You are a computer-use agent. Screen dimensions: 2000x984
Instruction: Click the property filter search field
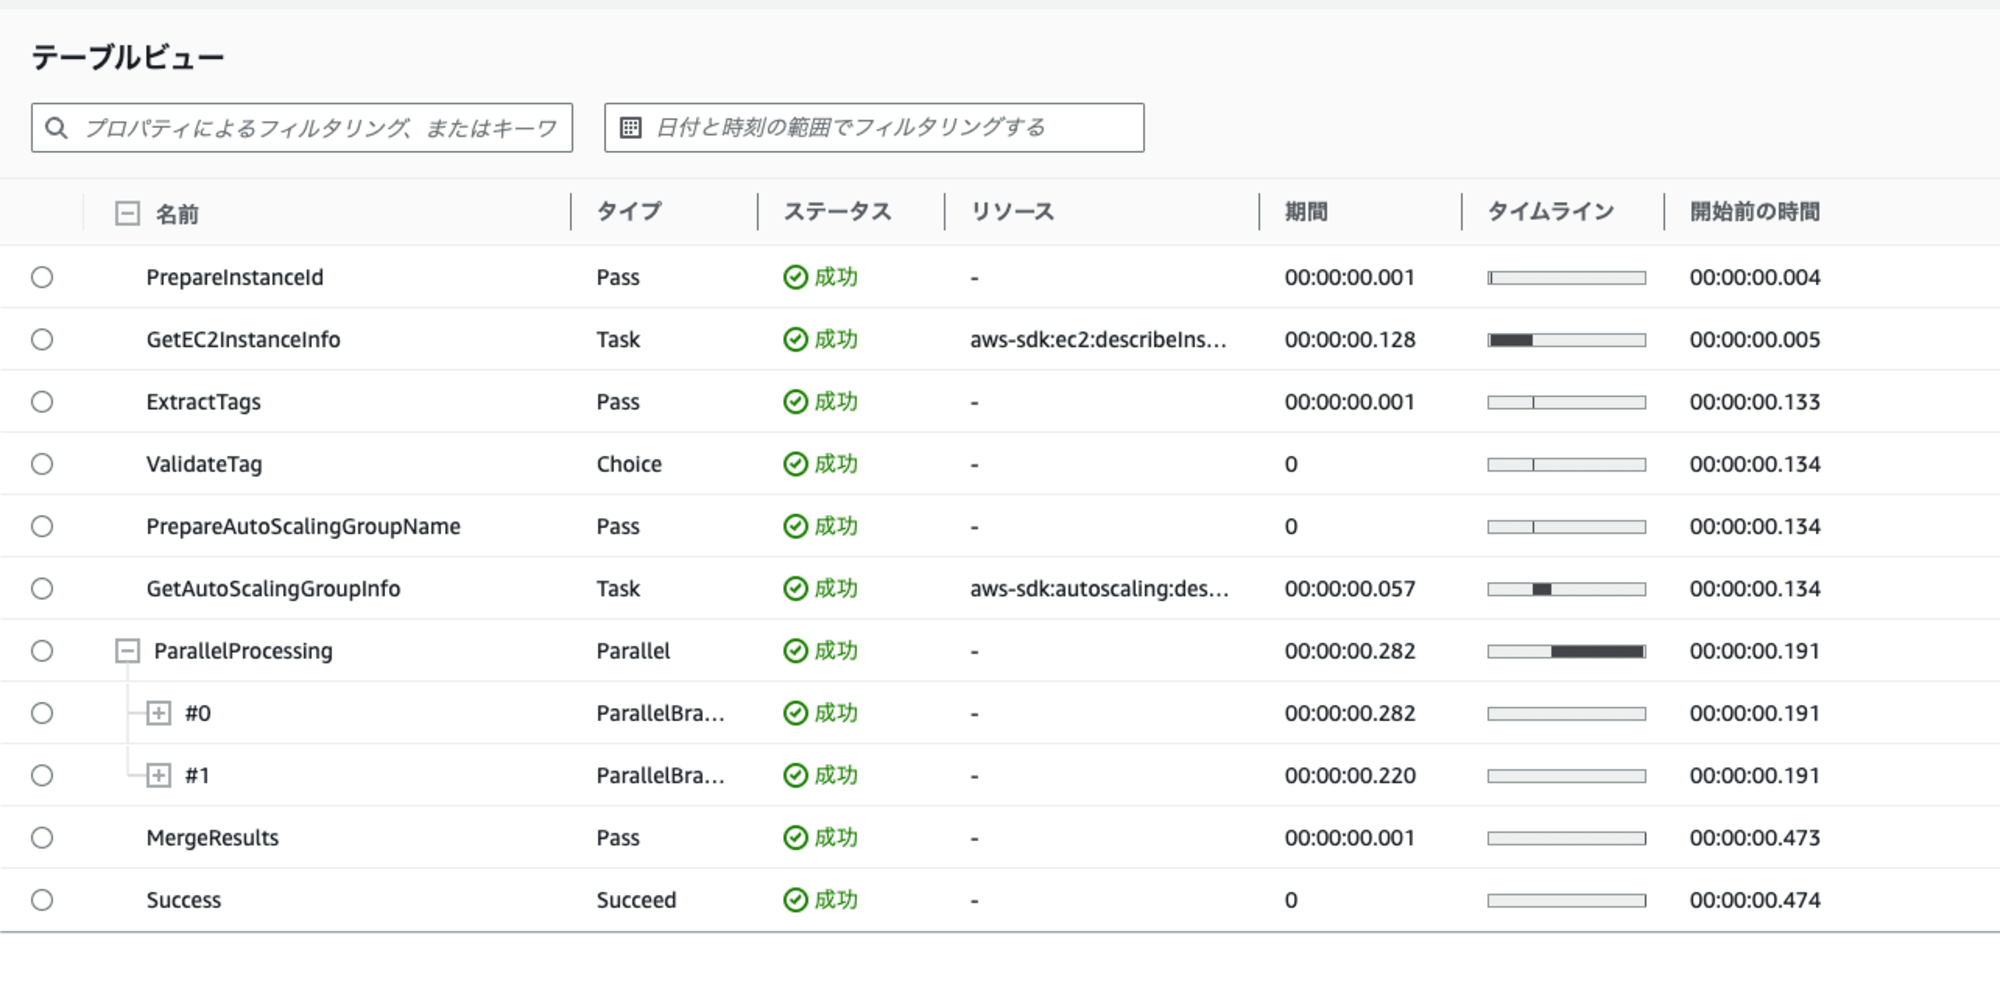click(x=302, y=128)
